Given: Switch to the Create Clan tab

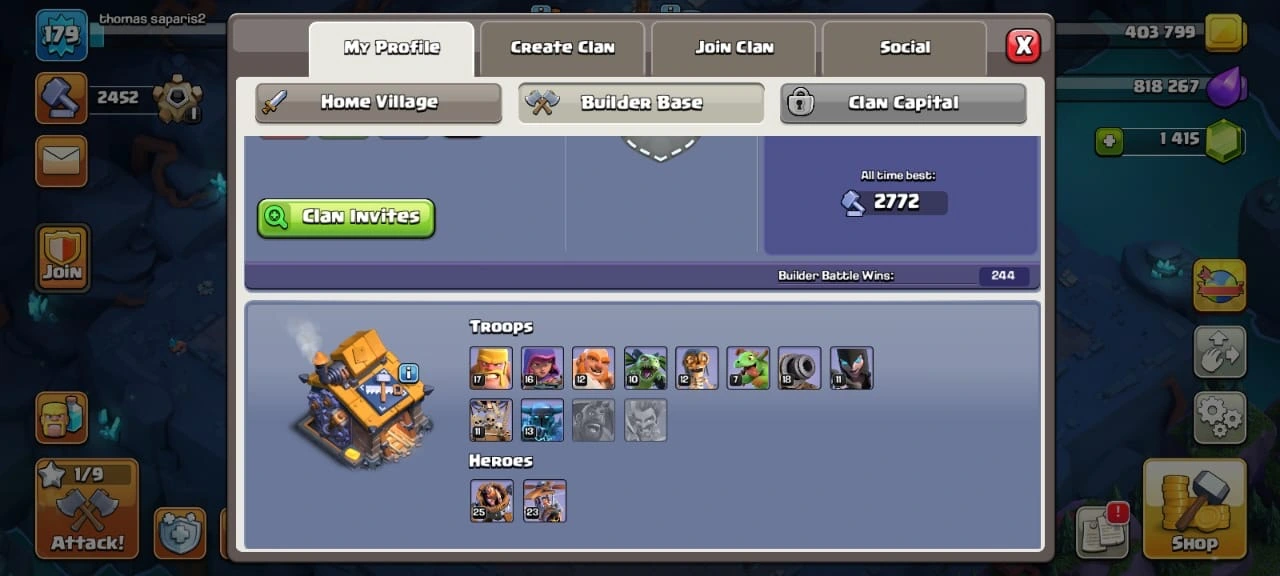Looking at the screenshot, I should pos(562,48).
